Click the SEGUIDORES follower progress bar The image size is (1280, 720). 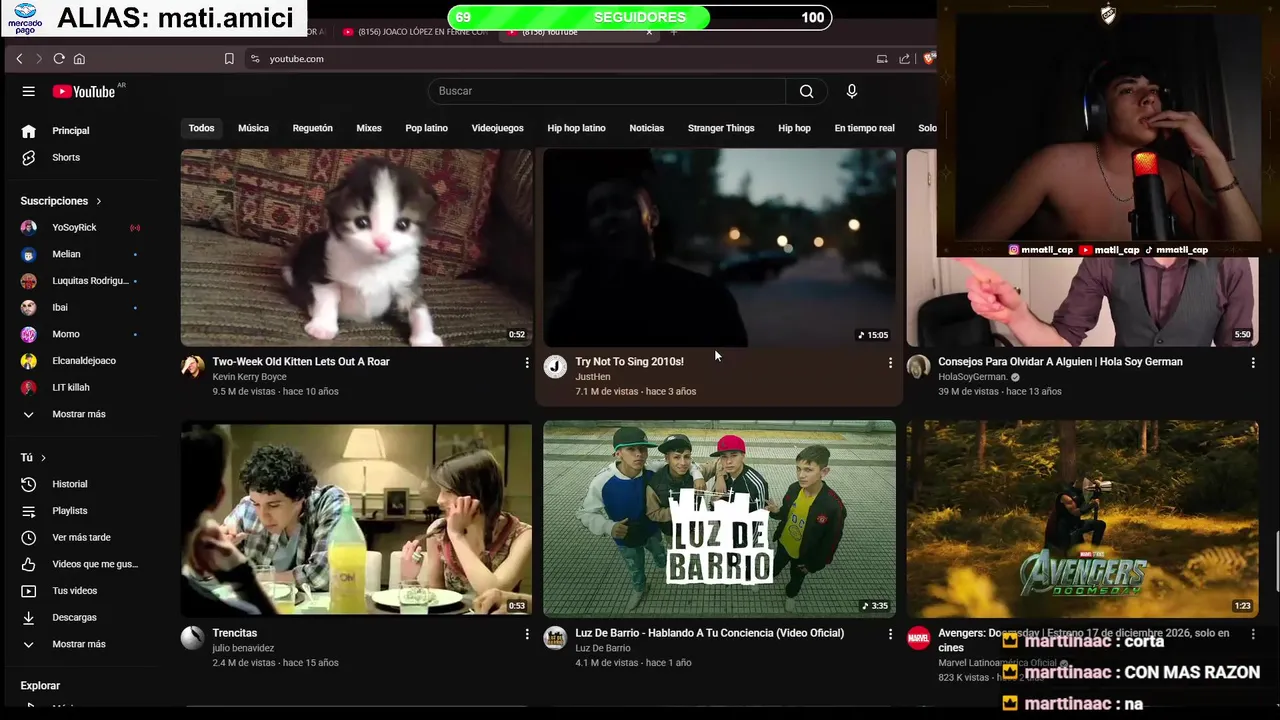(x=640, y=17)
